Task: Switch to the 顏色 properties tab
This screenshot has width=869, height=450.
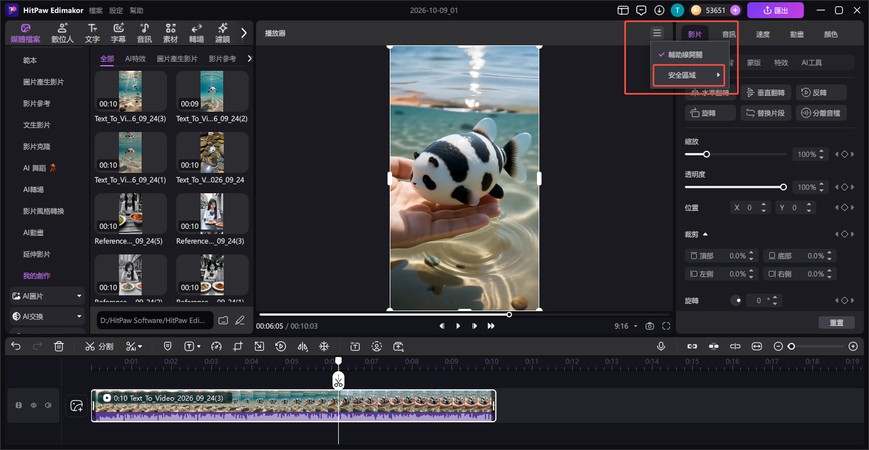Action: pyautogui.click(x=831, y=34)
